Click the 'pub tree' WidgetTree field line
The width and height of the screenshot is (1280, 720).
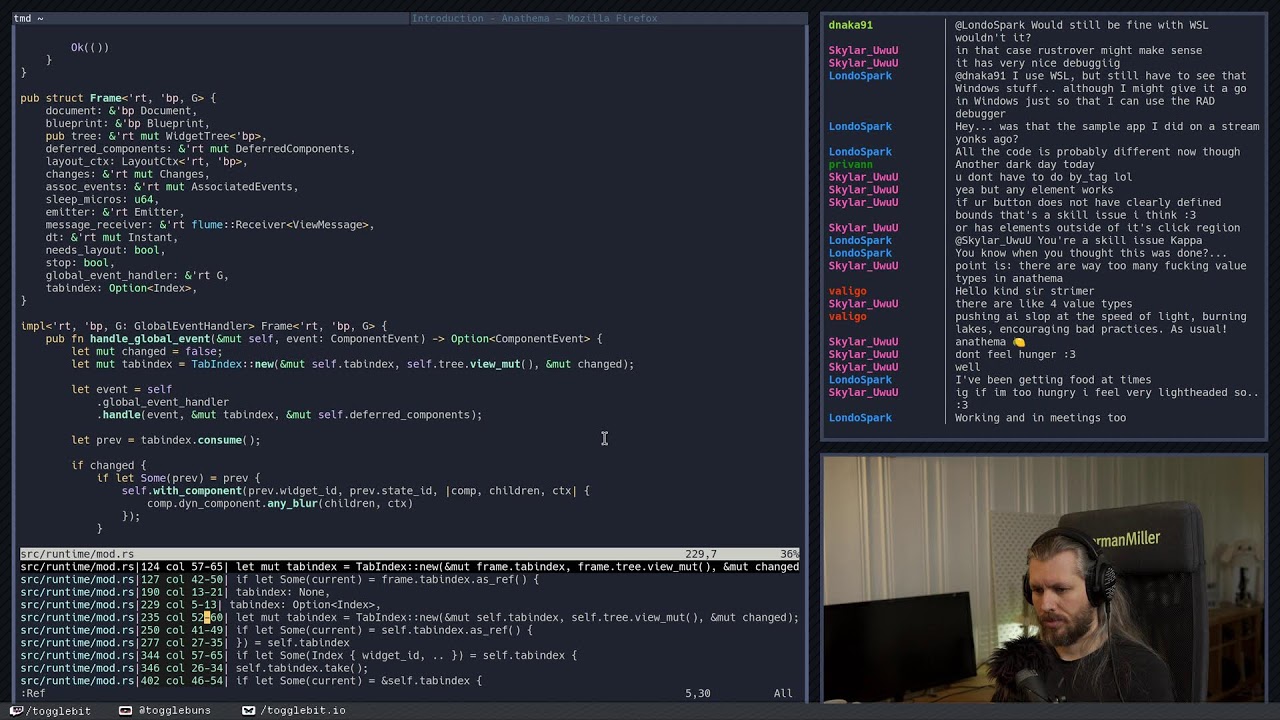pos(155,136)
